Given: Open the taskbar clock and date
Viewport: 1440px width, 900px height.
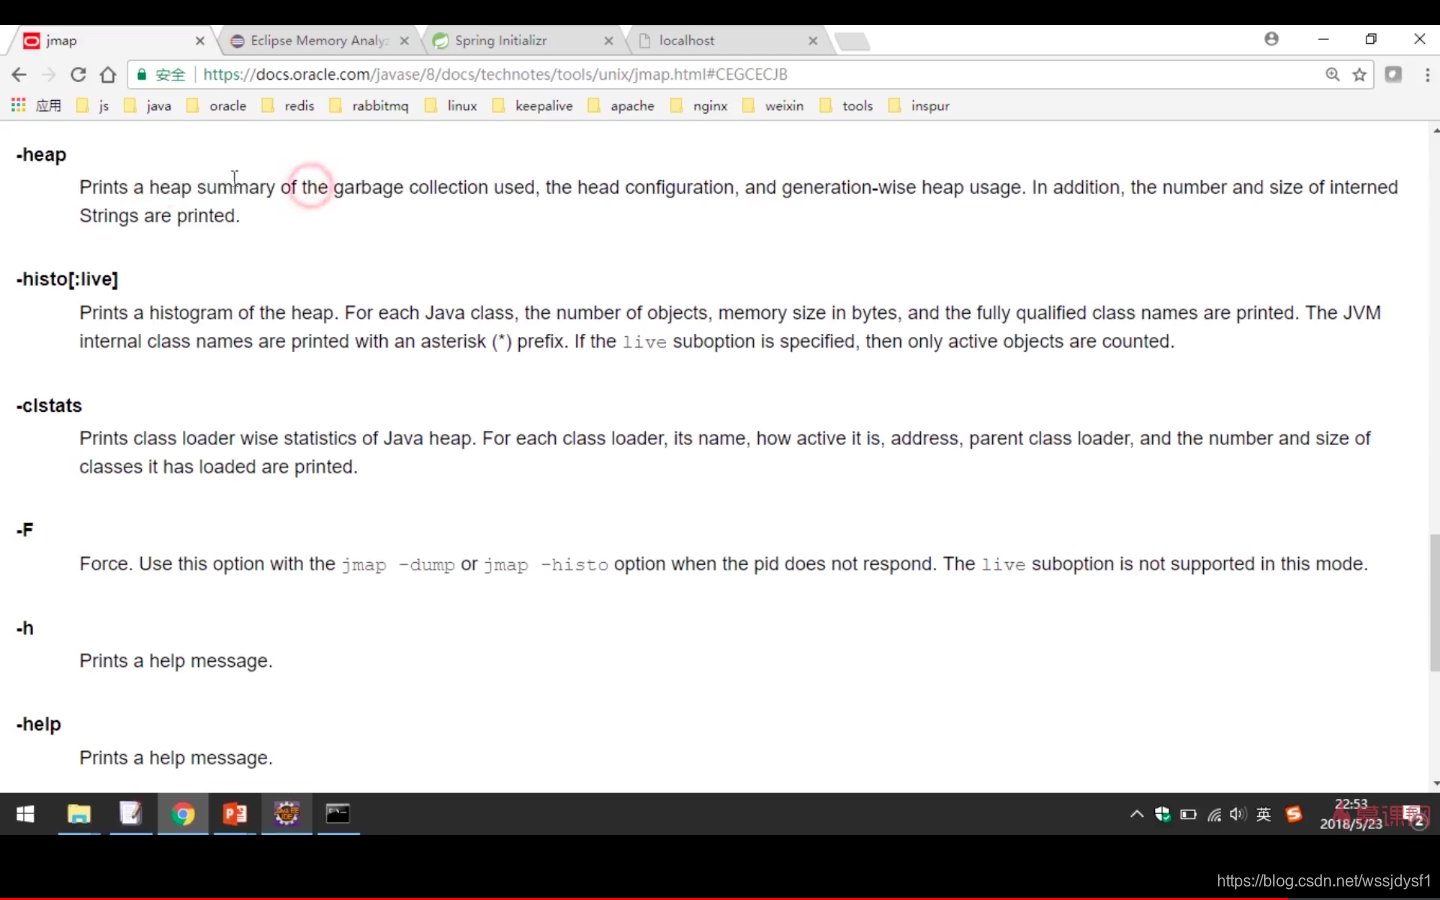Looking at the screenshot, I should [x=1351, y=814].
